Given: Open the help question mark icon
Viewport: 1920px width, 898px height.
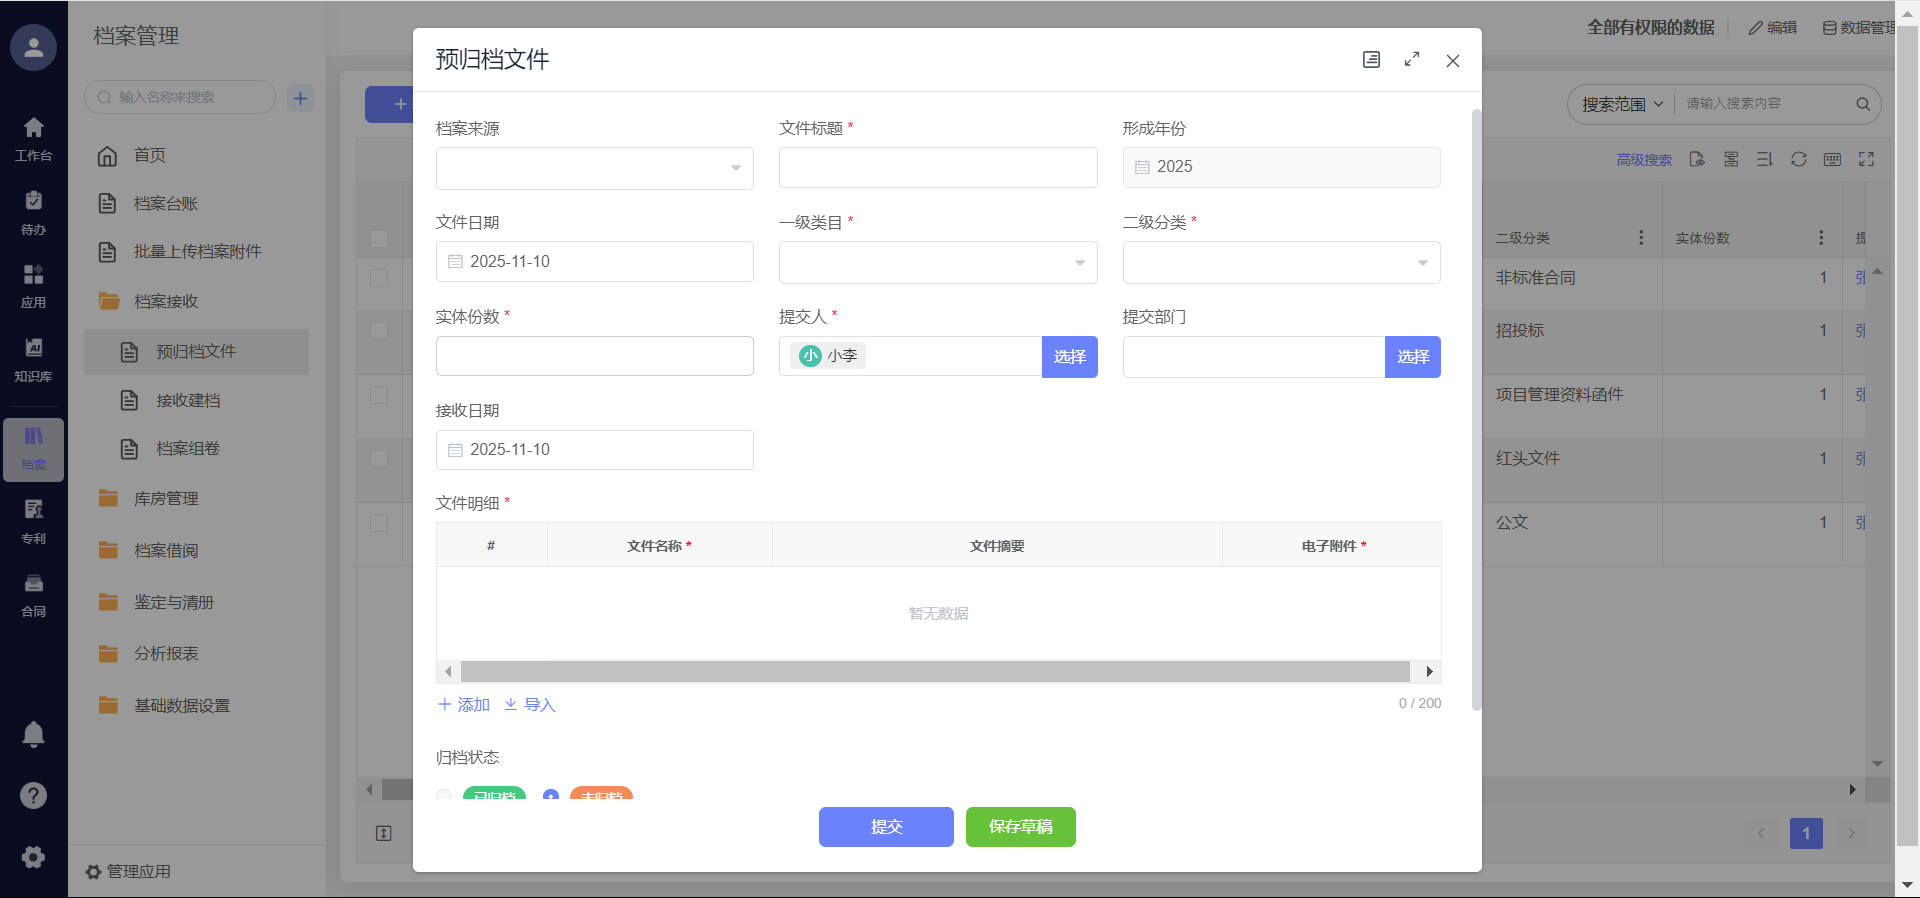Looking at the screenshot, I should click(33, 795).
